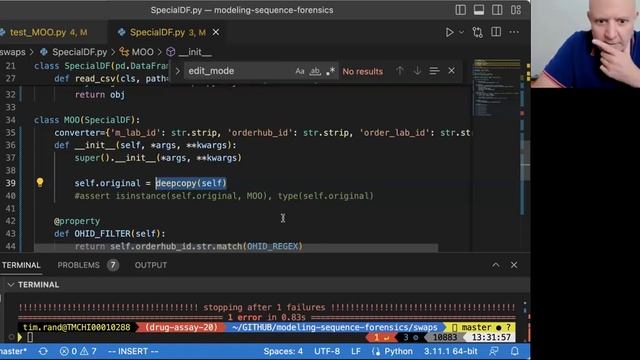Toggle the secondary sidebar layout icon
Screen dimensions: 640x360
497,10
